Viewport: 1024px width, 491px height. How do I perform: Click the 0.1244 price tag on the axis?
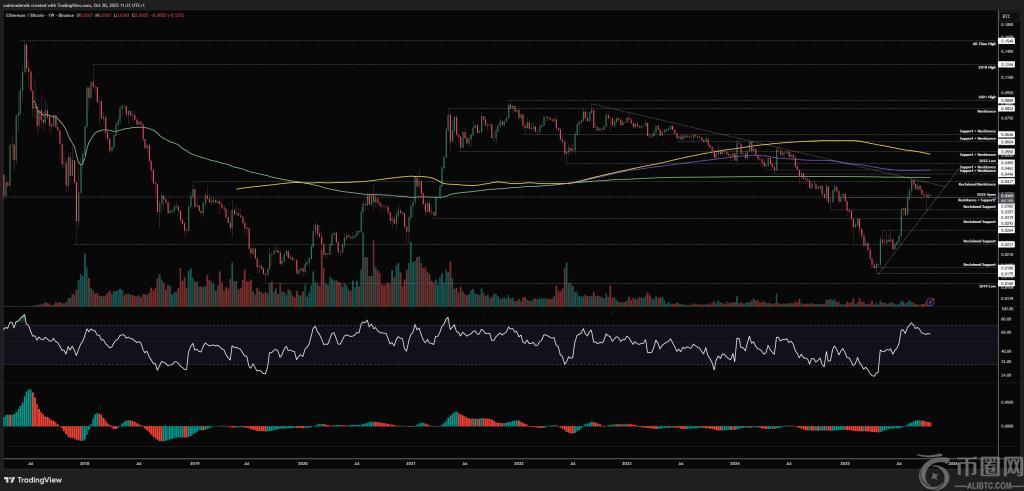coord(1007,66)
